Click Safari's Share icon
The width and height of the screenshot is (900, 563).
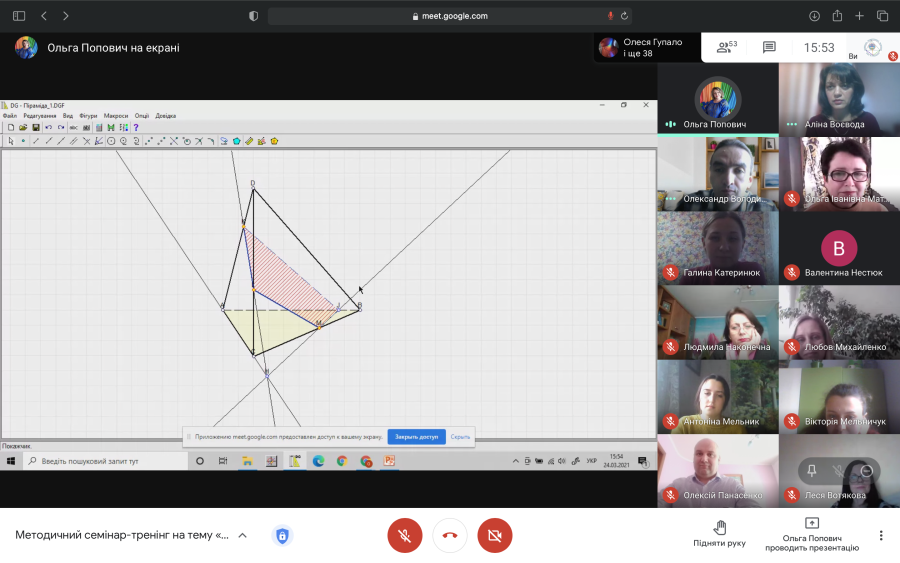click(837, 16)
